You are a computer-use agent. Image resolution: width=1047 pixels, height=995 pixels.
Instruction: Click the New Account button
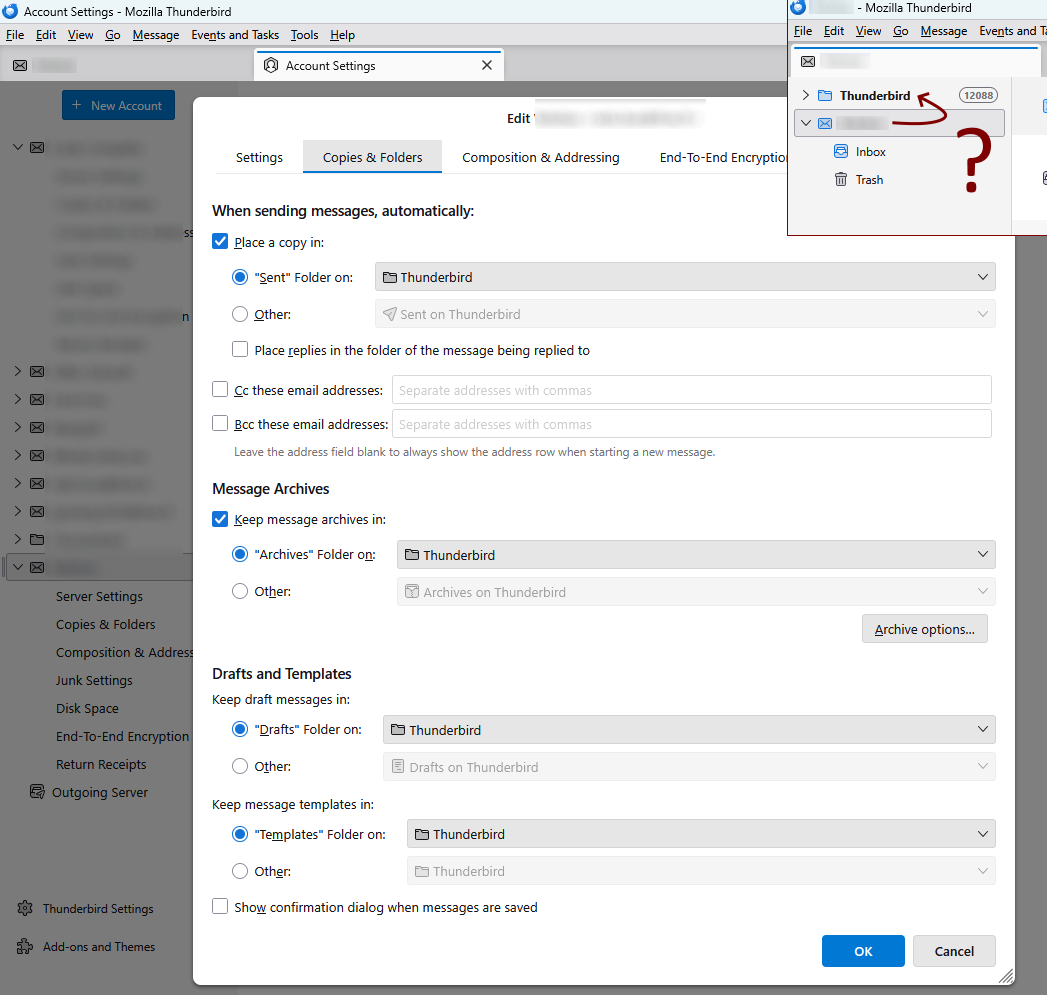coord(118,106)
